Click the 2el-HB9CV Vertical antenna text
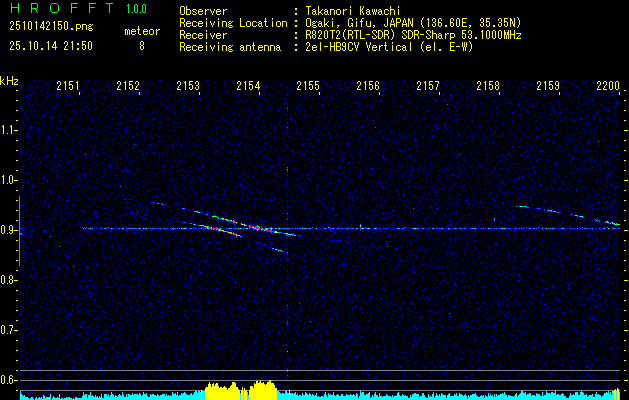629x400 pixels. point(390,47)
